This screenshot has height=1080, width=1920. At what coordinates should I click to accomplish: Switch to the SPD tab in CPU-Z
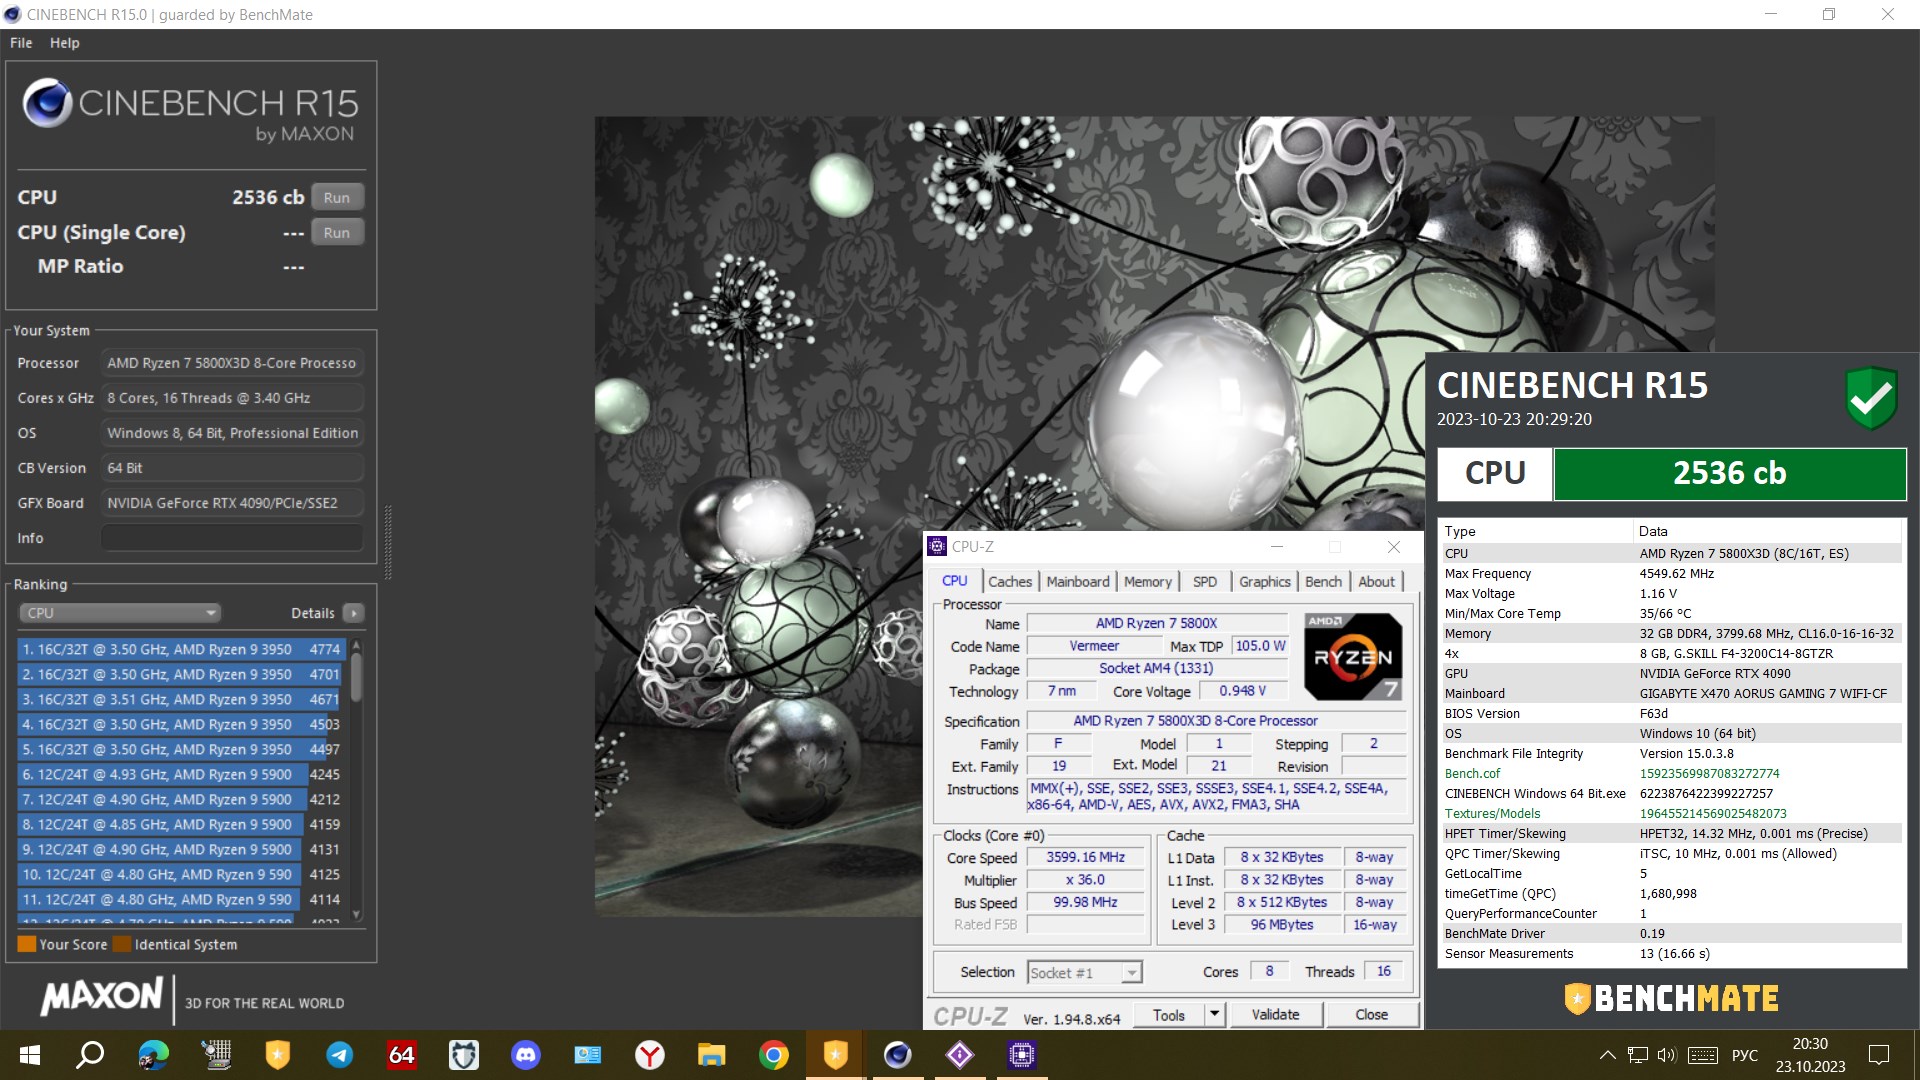[1205, 581]
